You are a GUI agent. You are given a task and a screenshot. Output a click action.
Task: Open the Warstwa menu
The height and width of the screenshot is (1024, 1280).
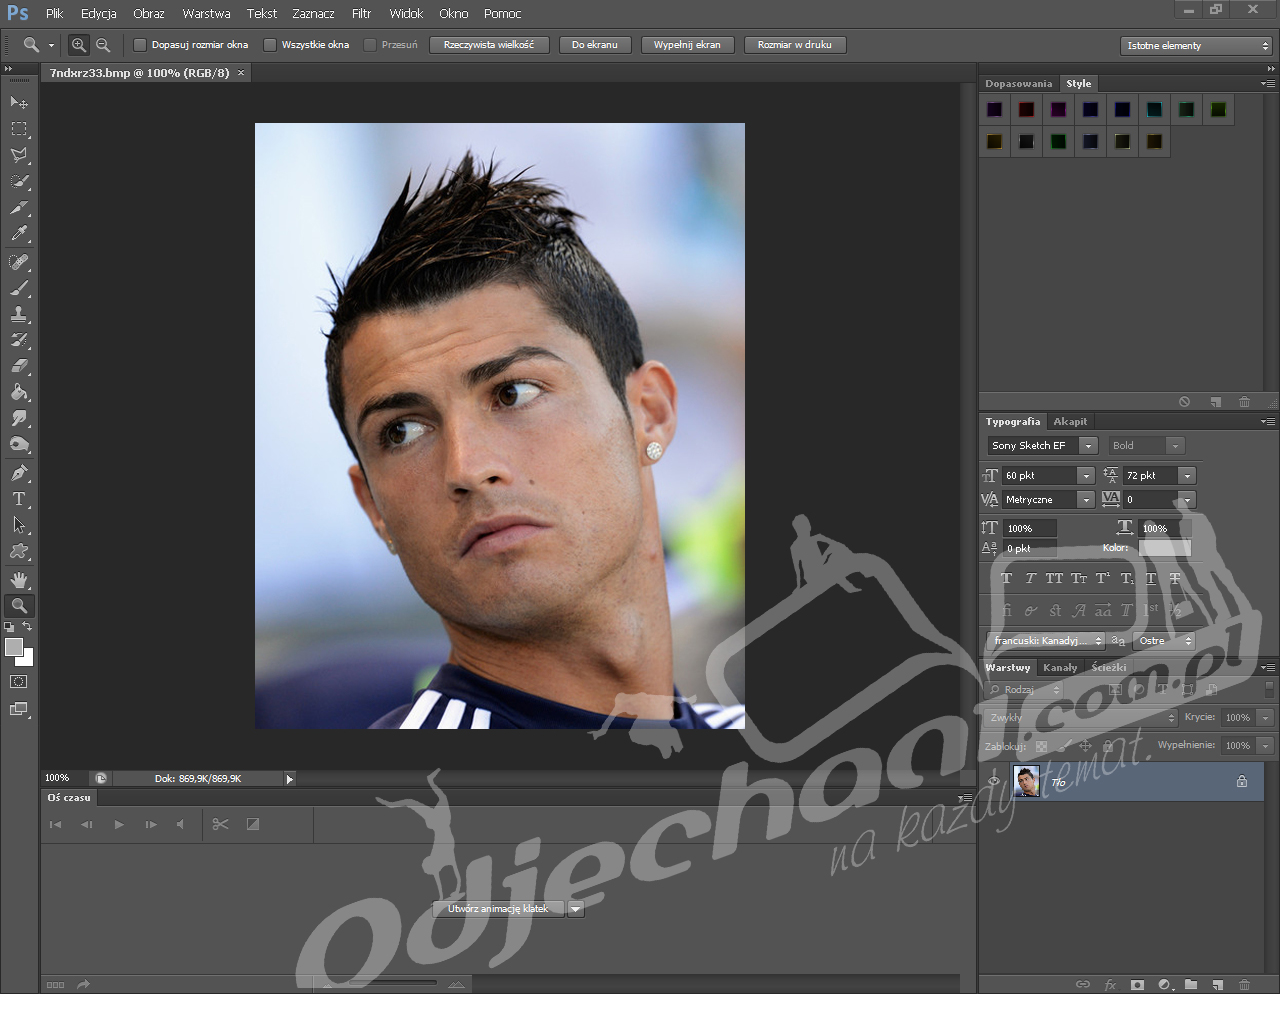coord(206,14)
